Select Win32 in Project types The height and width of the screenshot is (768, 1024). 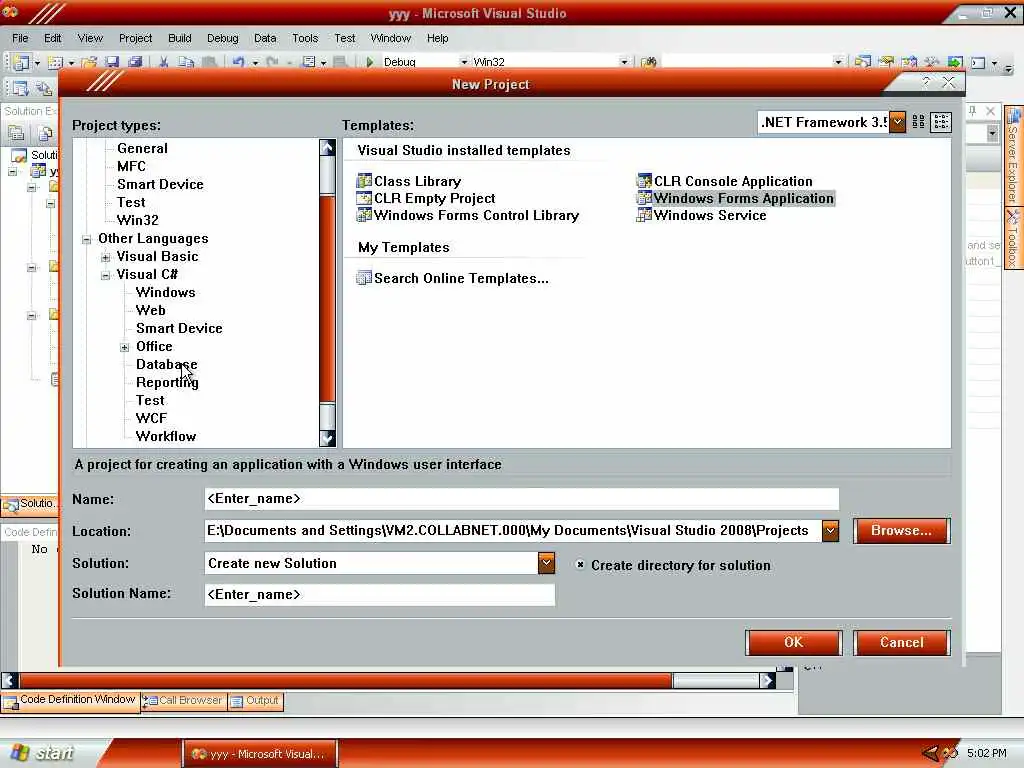point(137,220)
